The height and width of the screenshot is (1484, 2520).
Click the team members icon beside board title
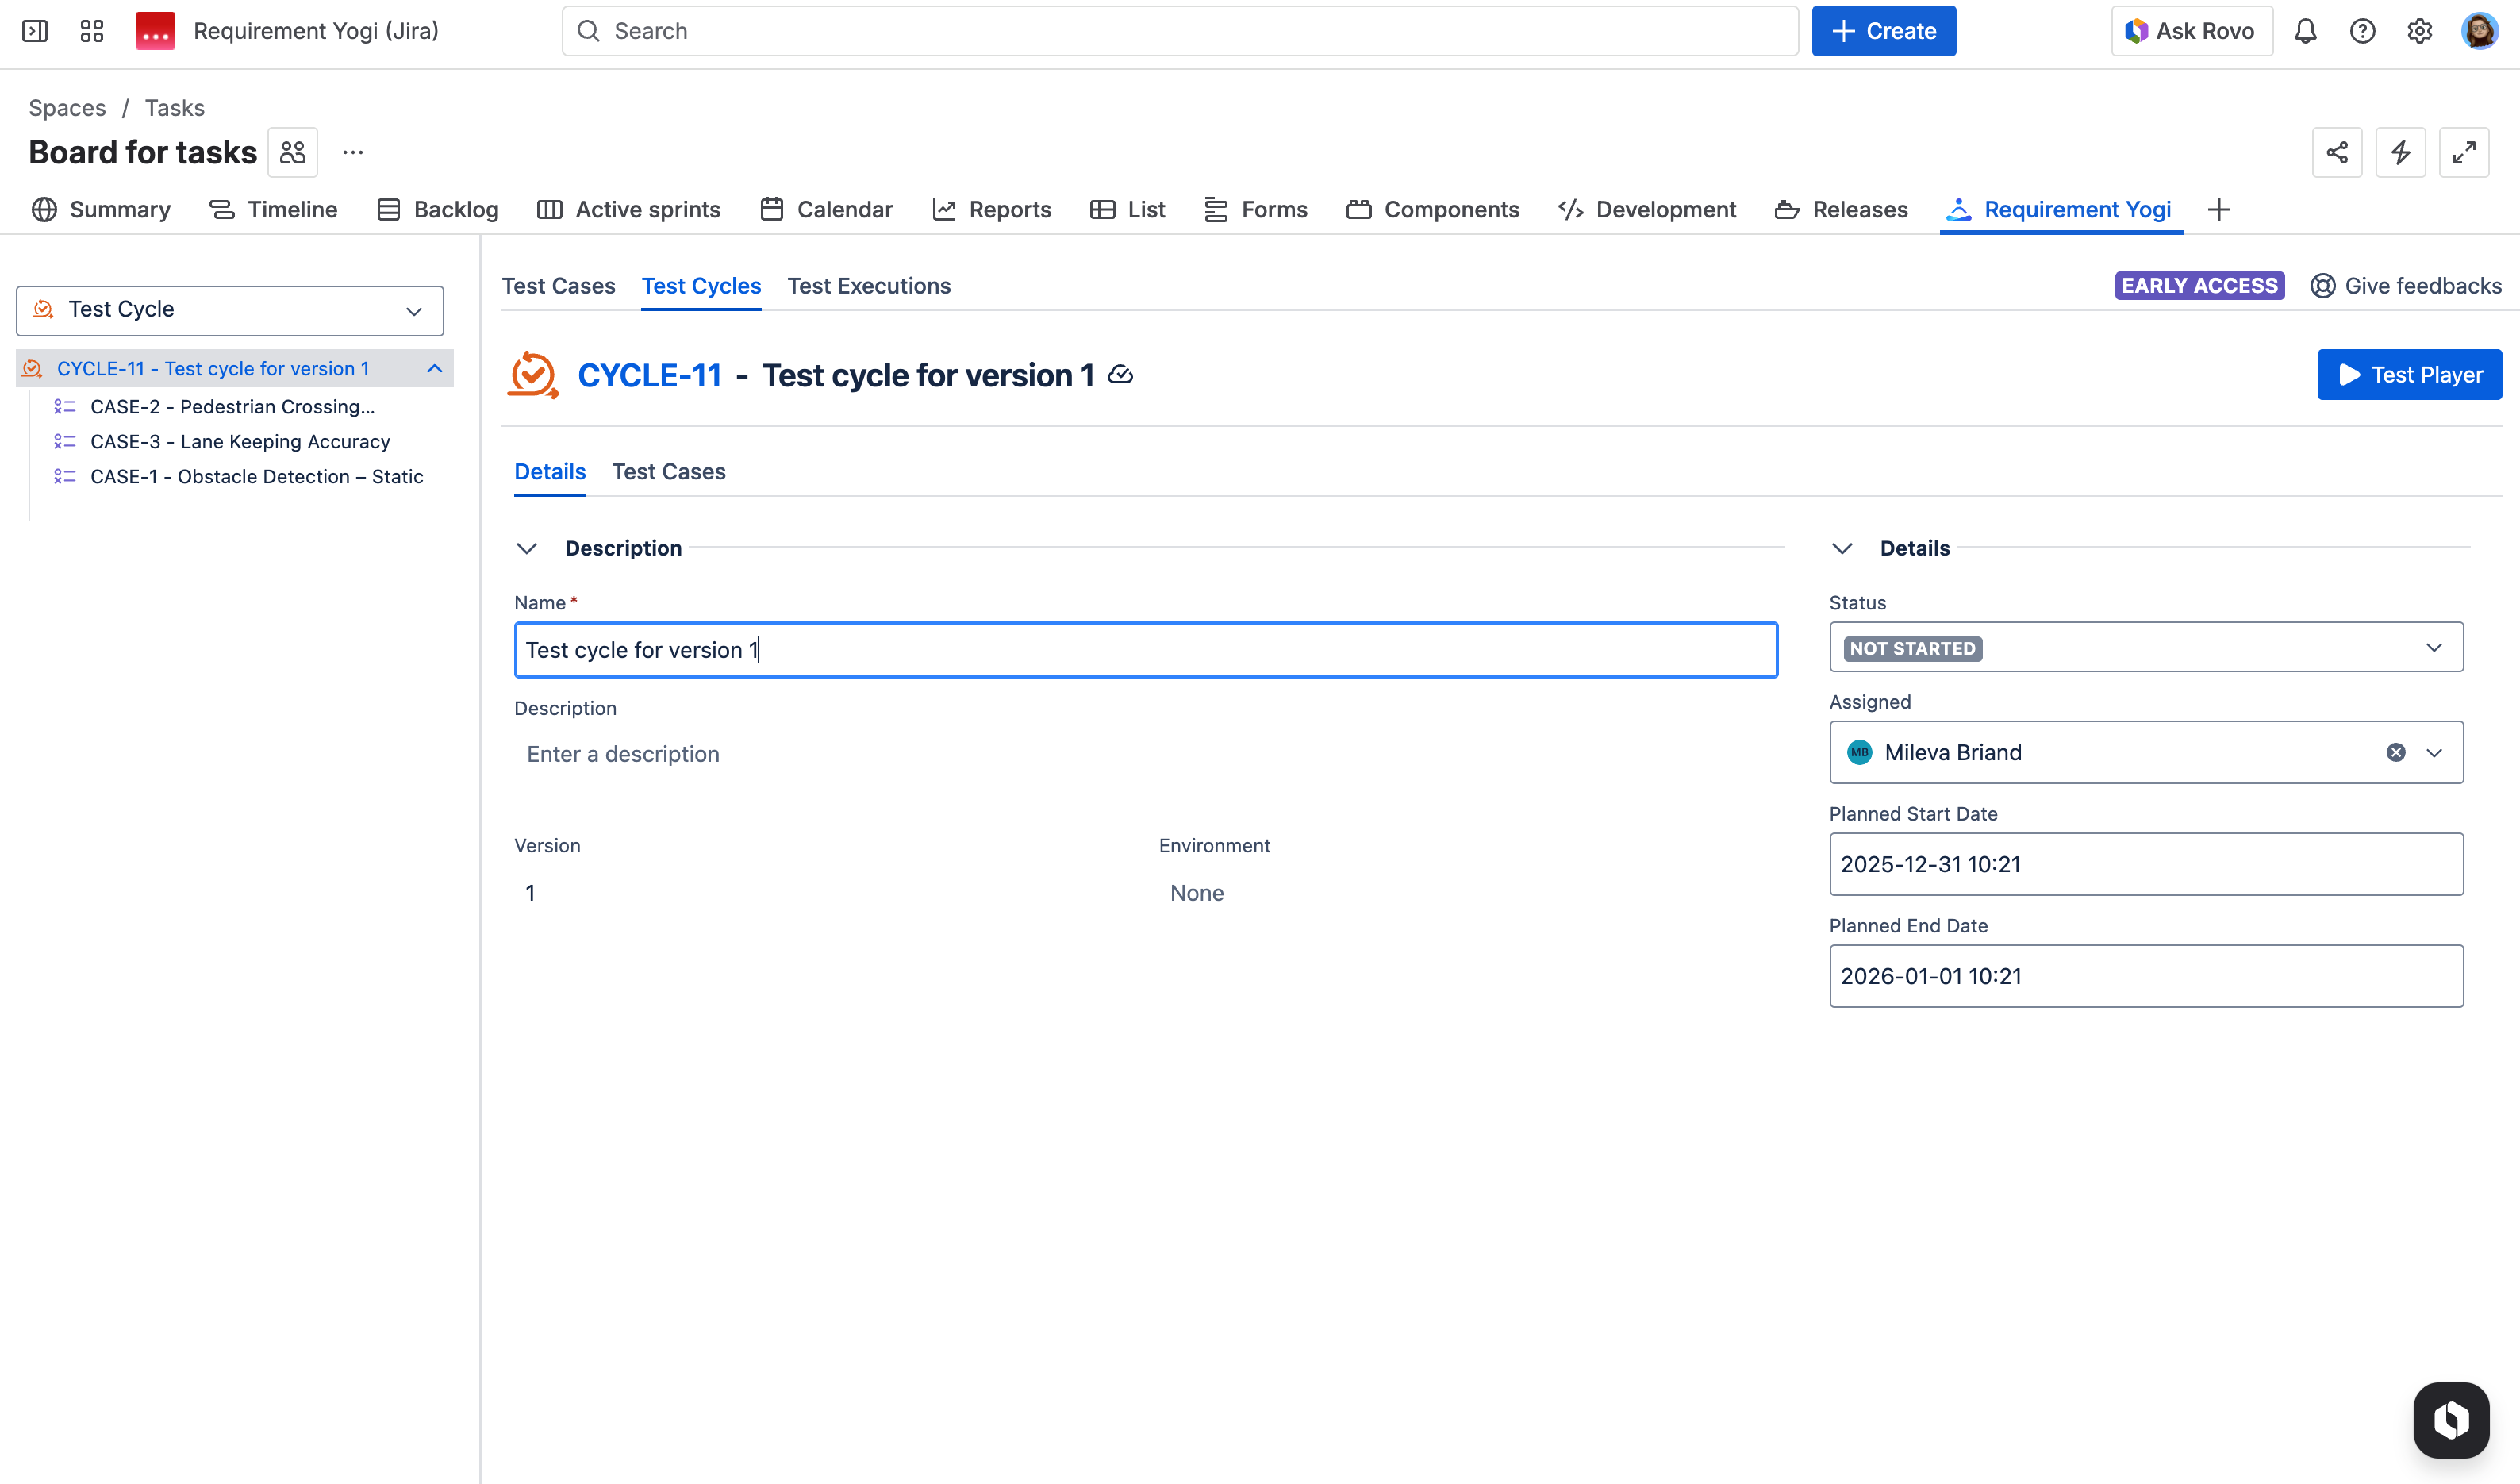point(293,153)
